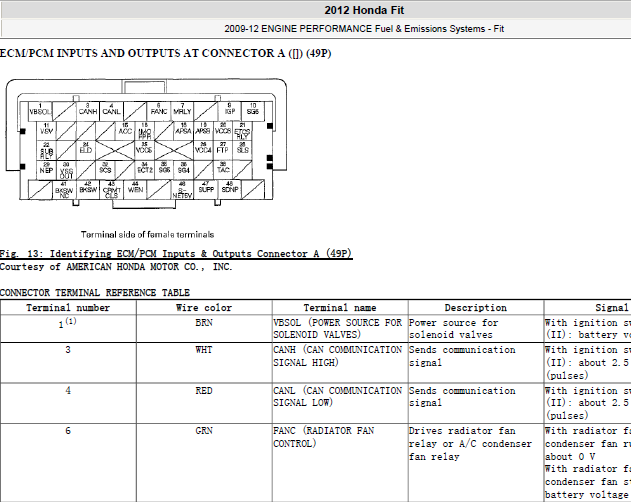
Task: Click the CANL pin 4 in connector diagram
Action: (111, 111)
